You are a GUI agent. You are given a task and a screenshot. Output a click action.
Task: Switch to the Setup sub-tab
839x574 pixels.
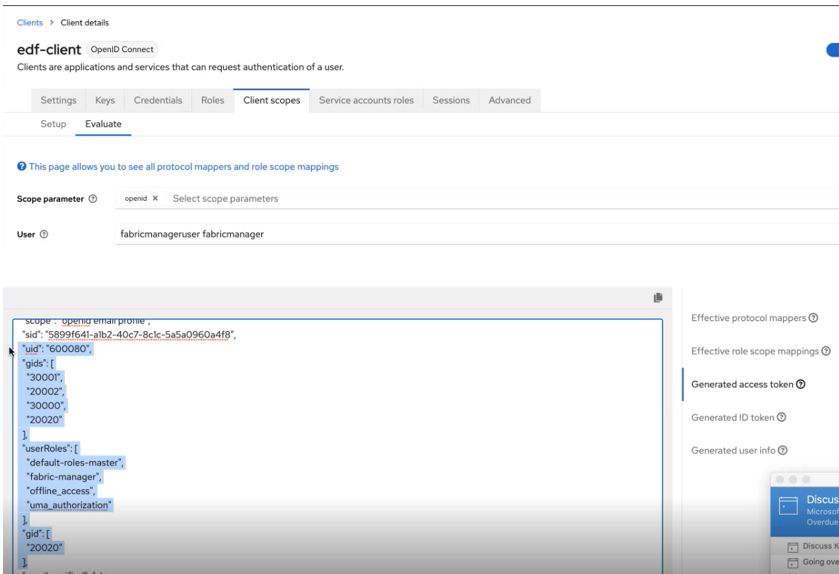point(53,124)
